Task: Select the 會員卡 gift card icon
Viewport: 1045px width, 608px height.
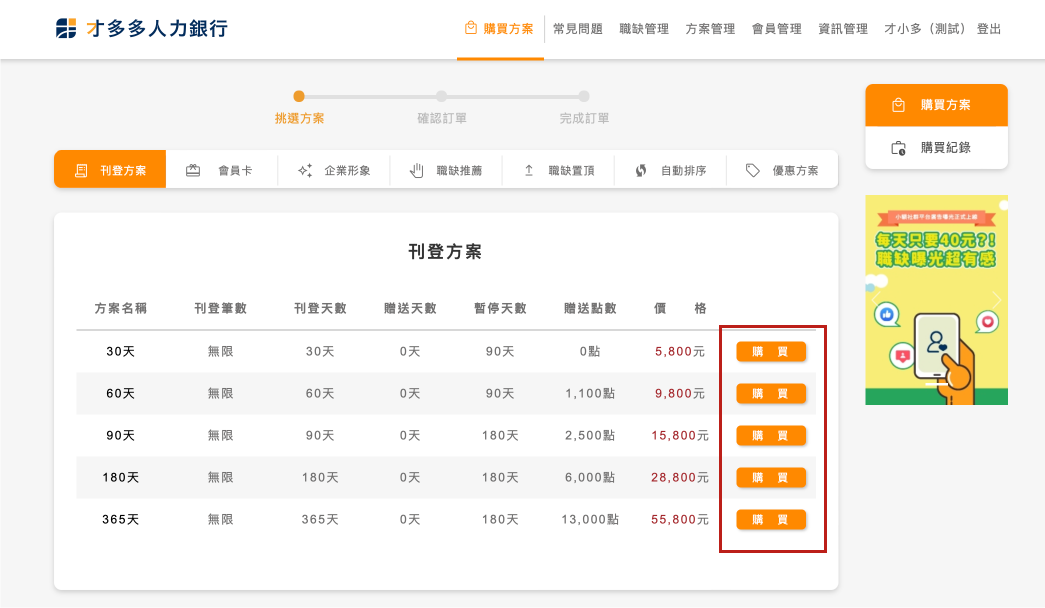Action: point(193,170)
